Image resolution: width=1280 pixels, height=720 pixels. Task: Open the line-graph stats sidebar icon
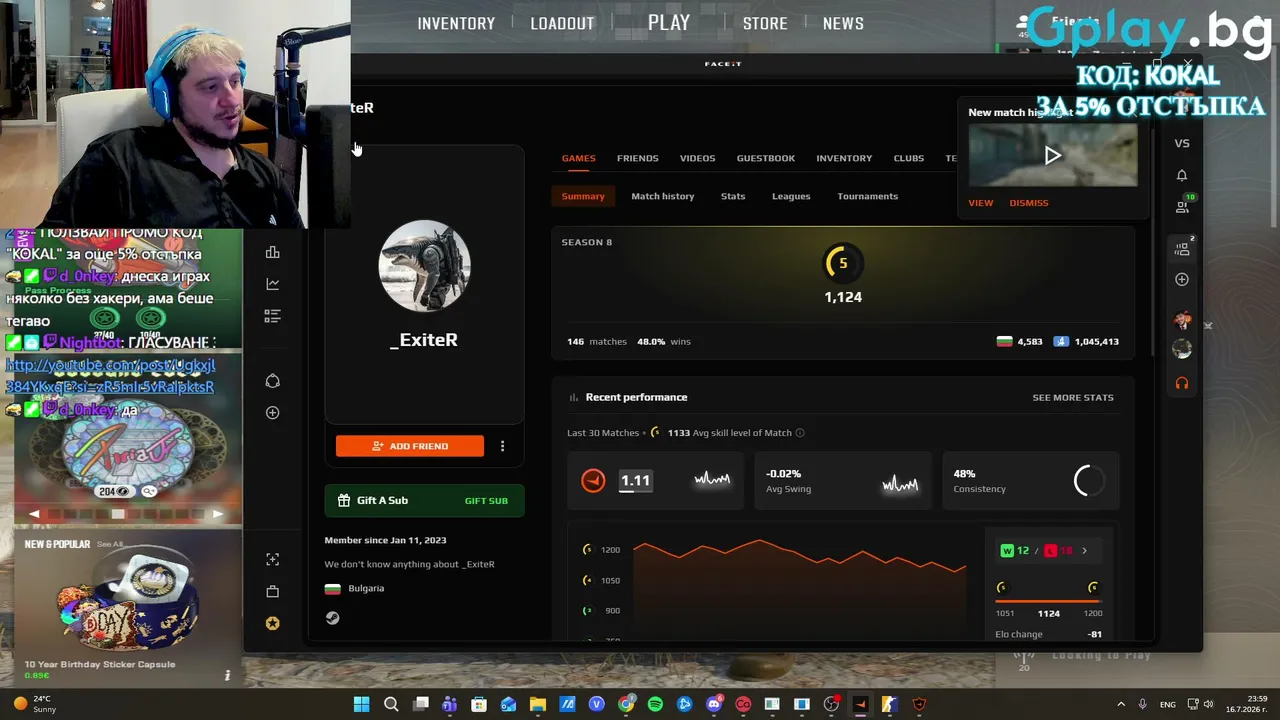[x=272, y=284]
